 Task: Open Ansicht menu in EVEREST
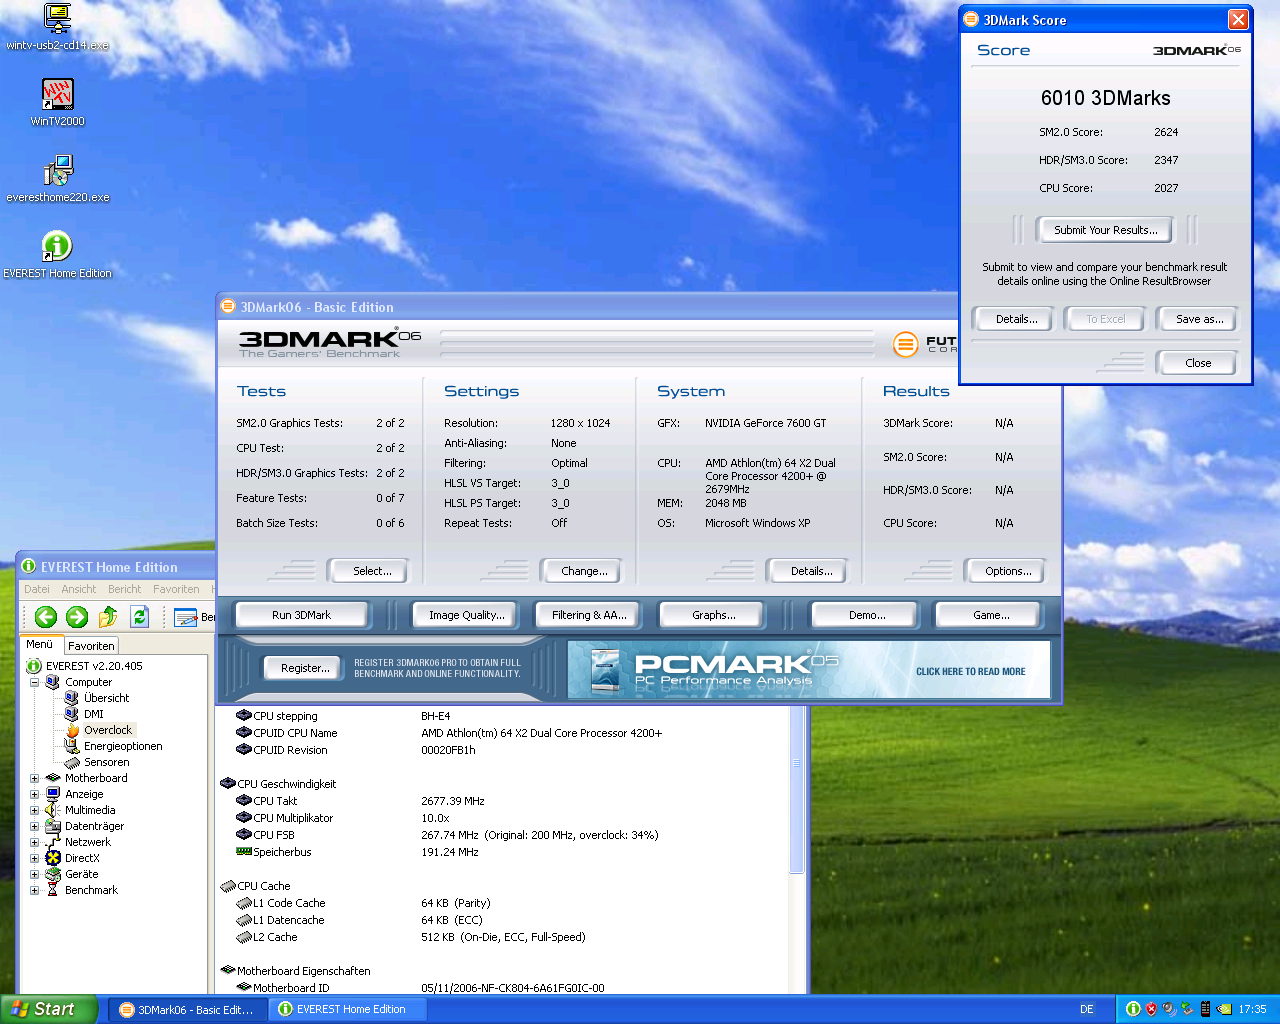(x=79, y=589)
